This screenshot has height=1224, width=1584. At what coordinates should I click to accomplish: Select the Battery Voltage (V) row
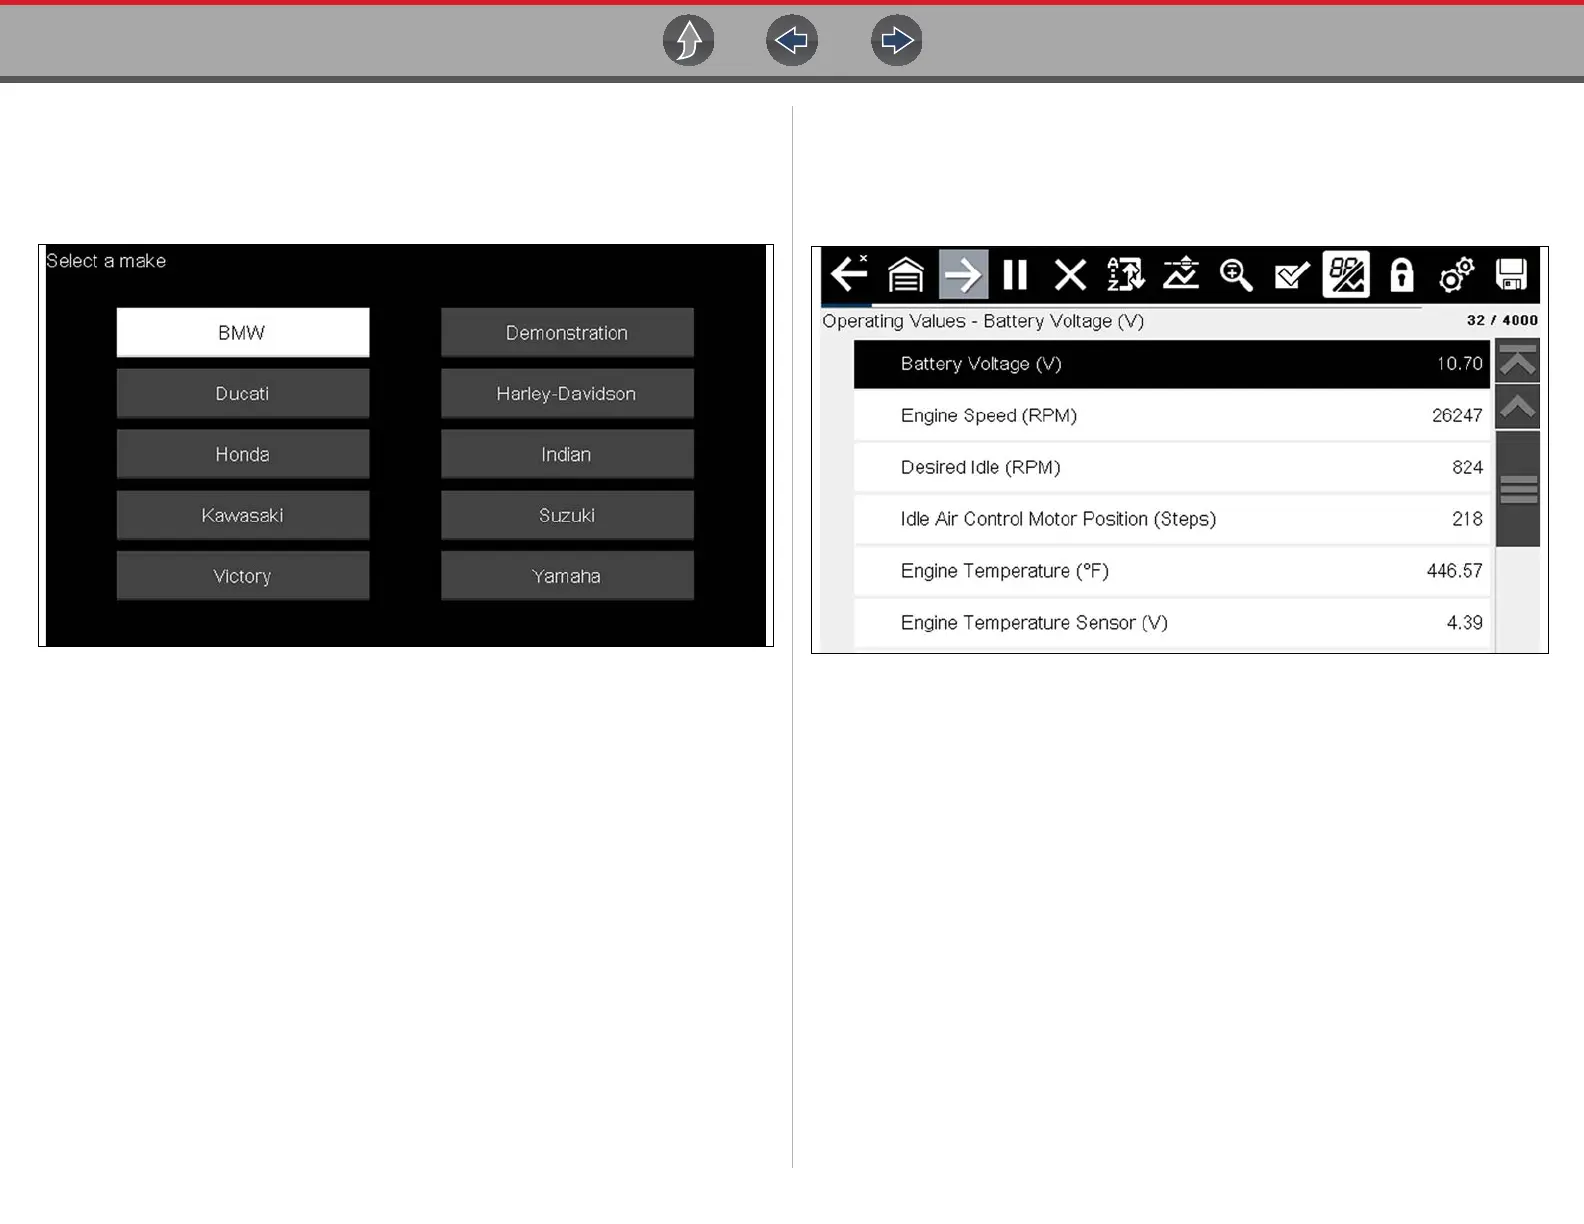pyautogui.click(x=1172, y=364)
